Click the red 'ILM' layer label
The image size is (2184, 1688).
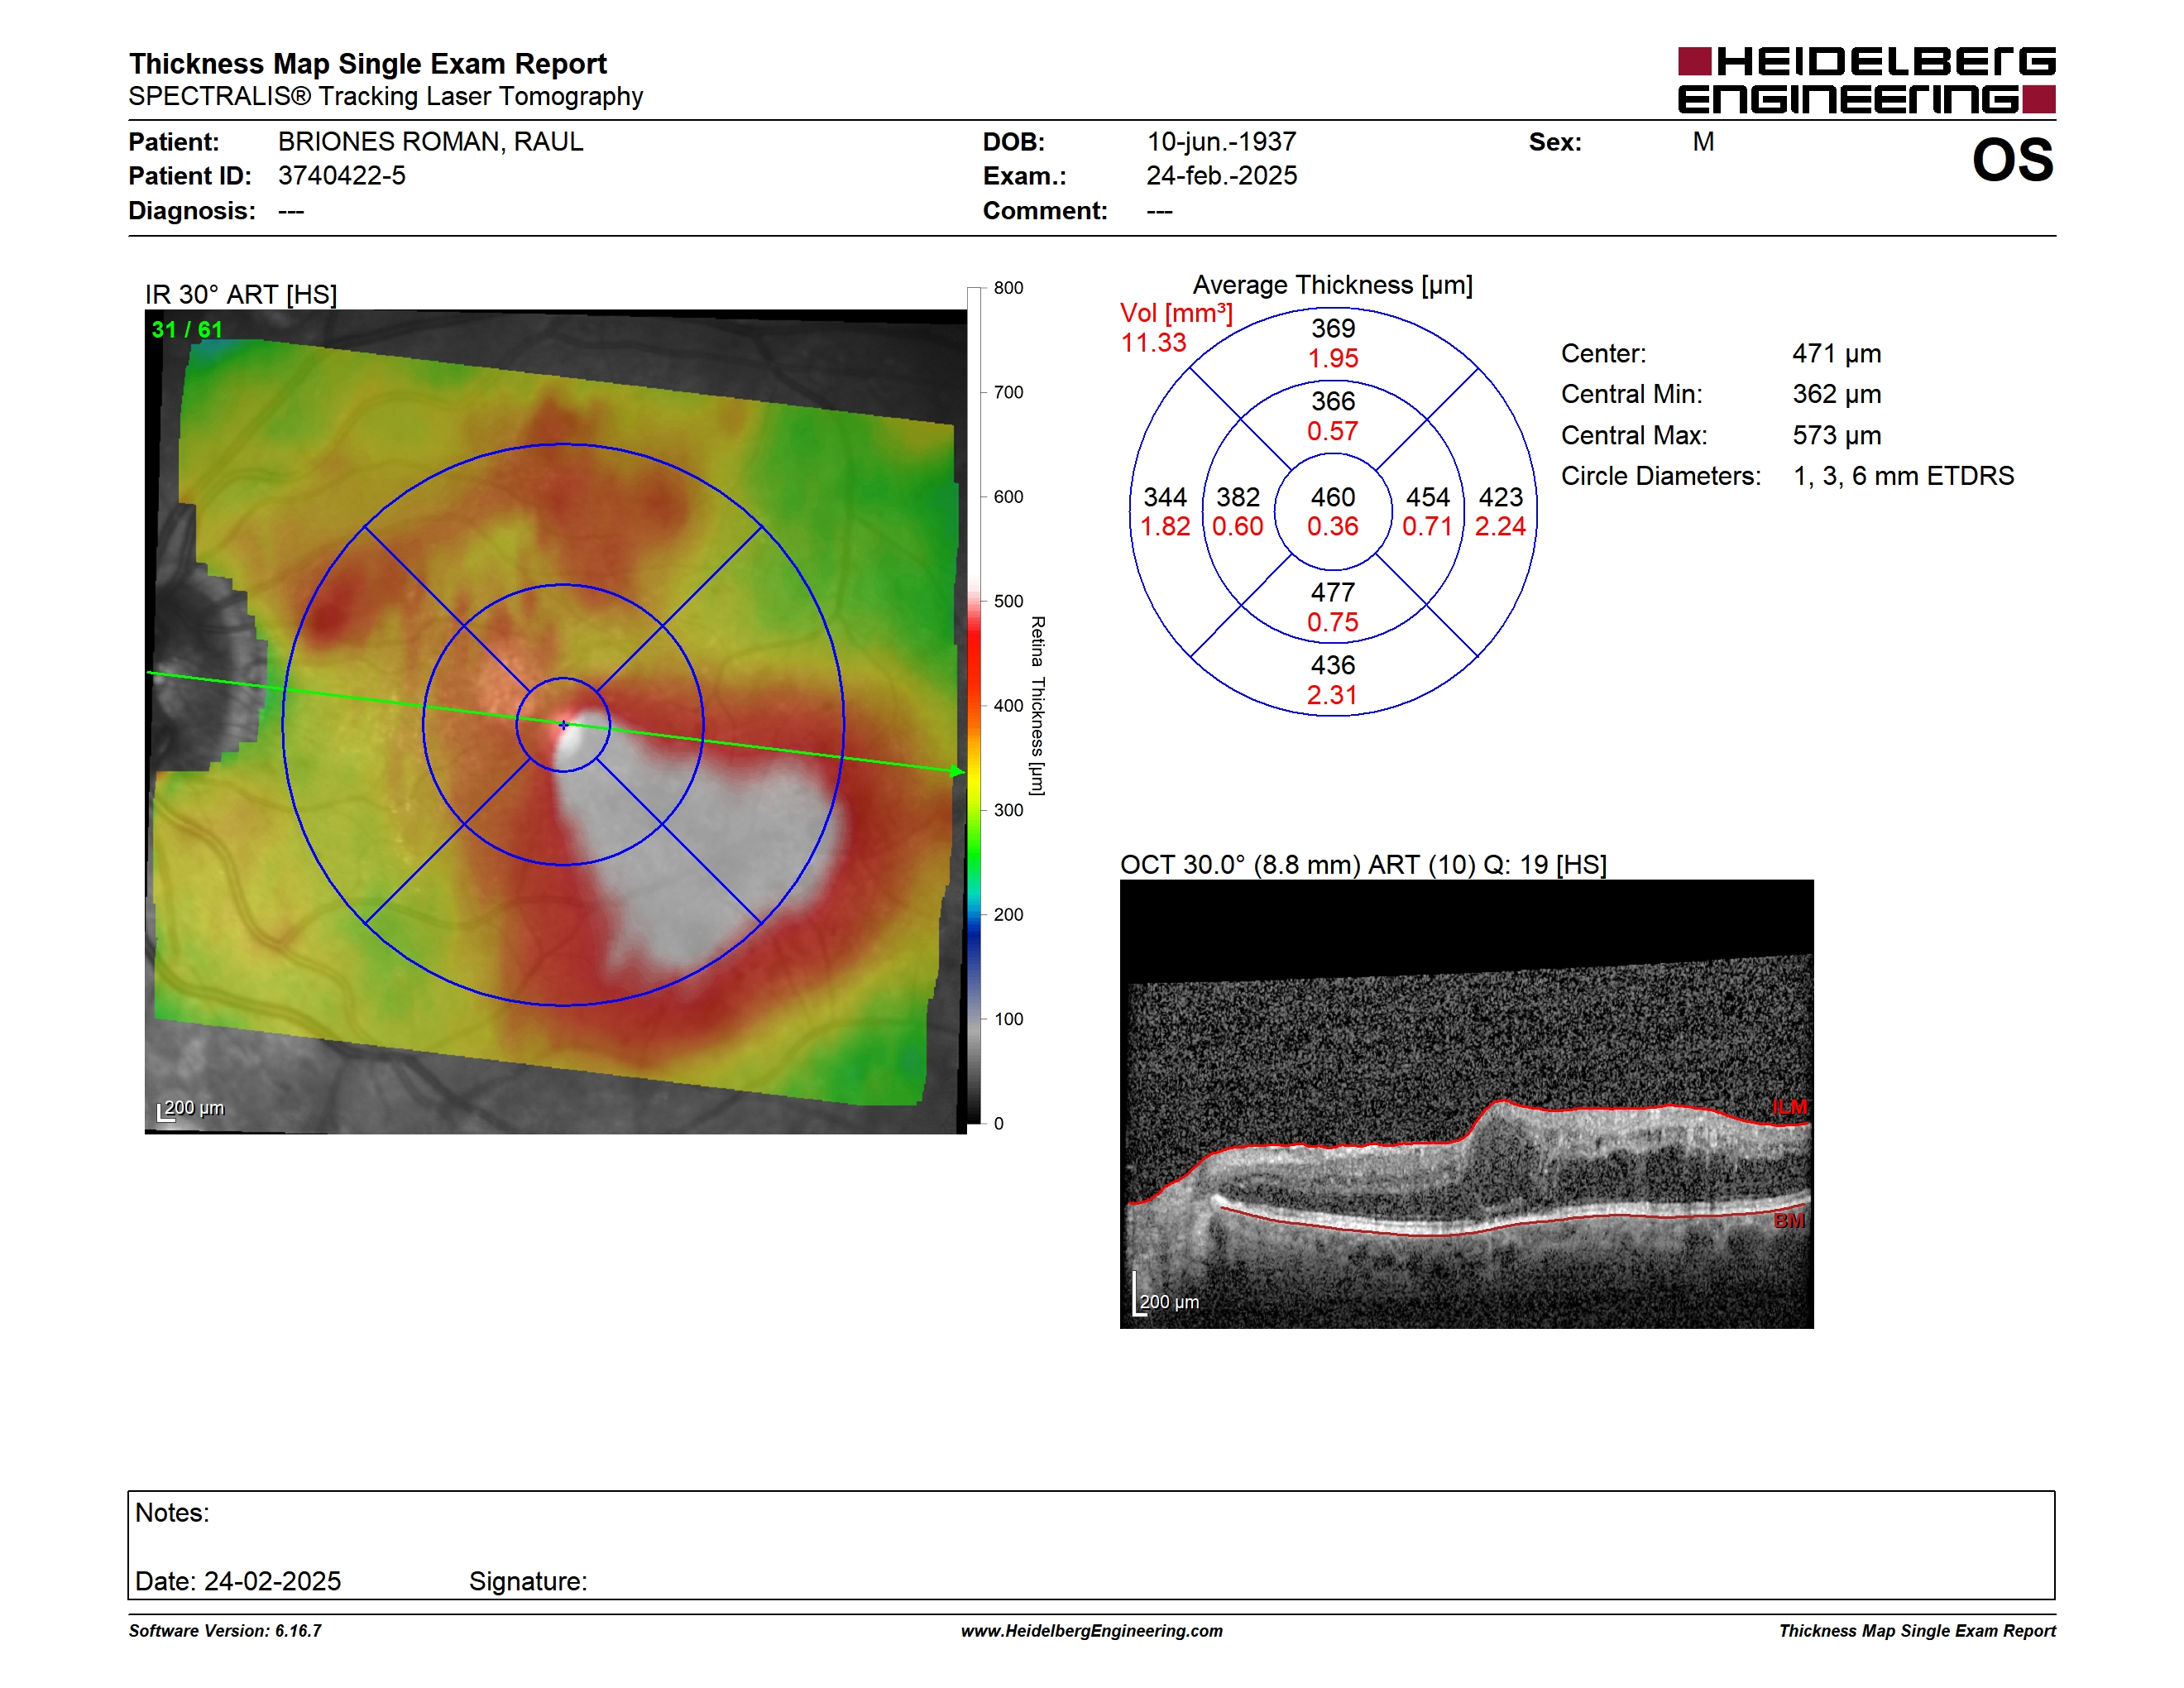click(1790, 1106)
